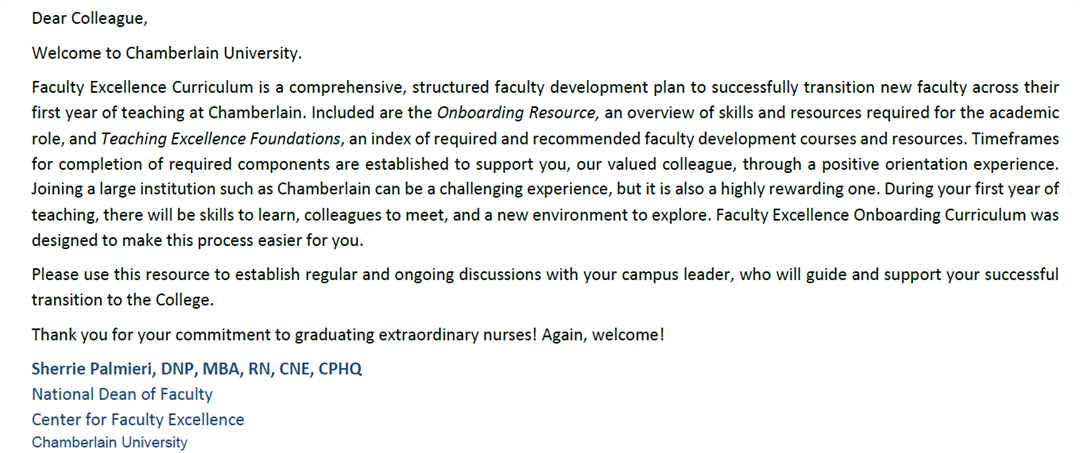The width and height of the screenshot is (1080, 453).
Task: Click 'National Dean of Faculty' title
Action: [122, 394]
